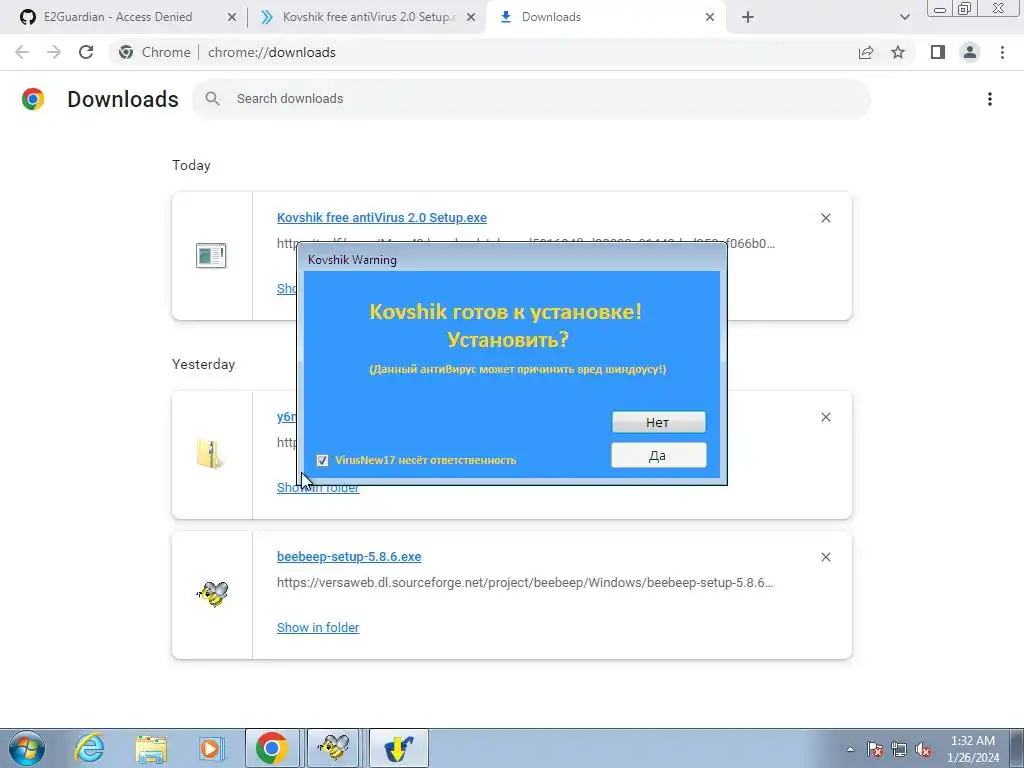Remove Kovshik Setup.exe from downloads list

825,218
